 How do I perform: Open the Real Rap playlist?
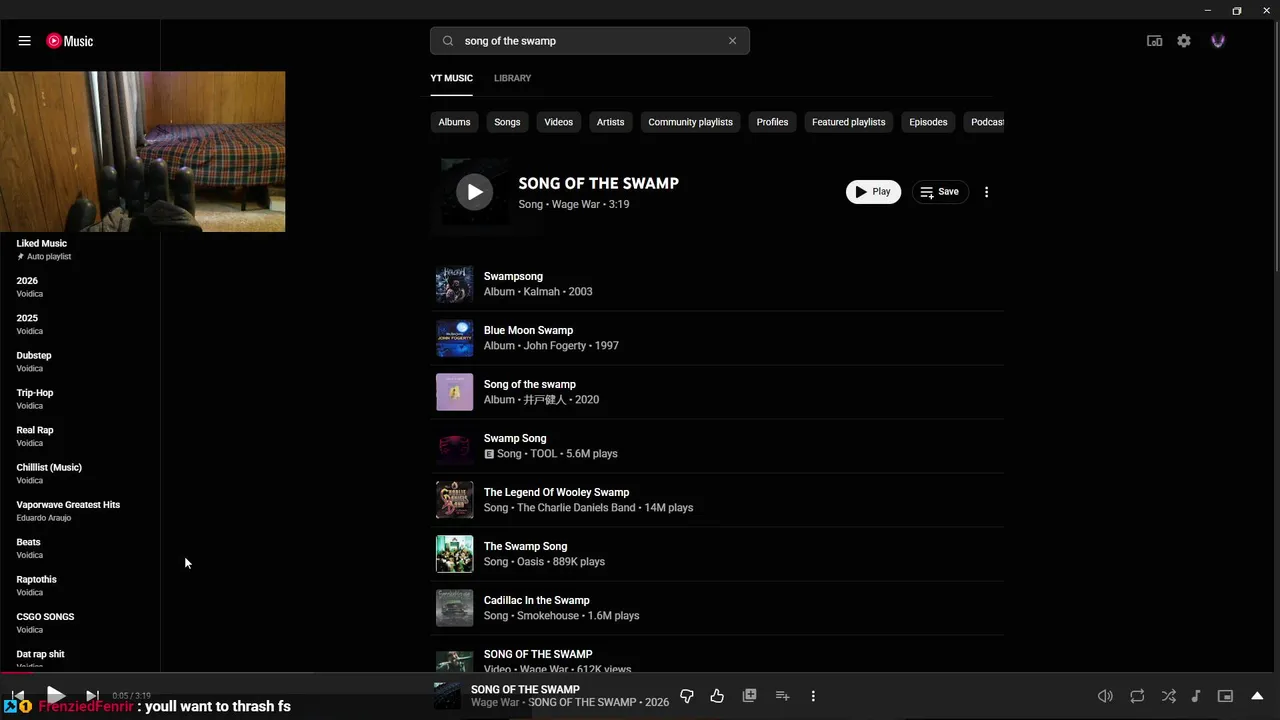80,436
